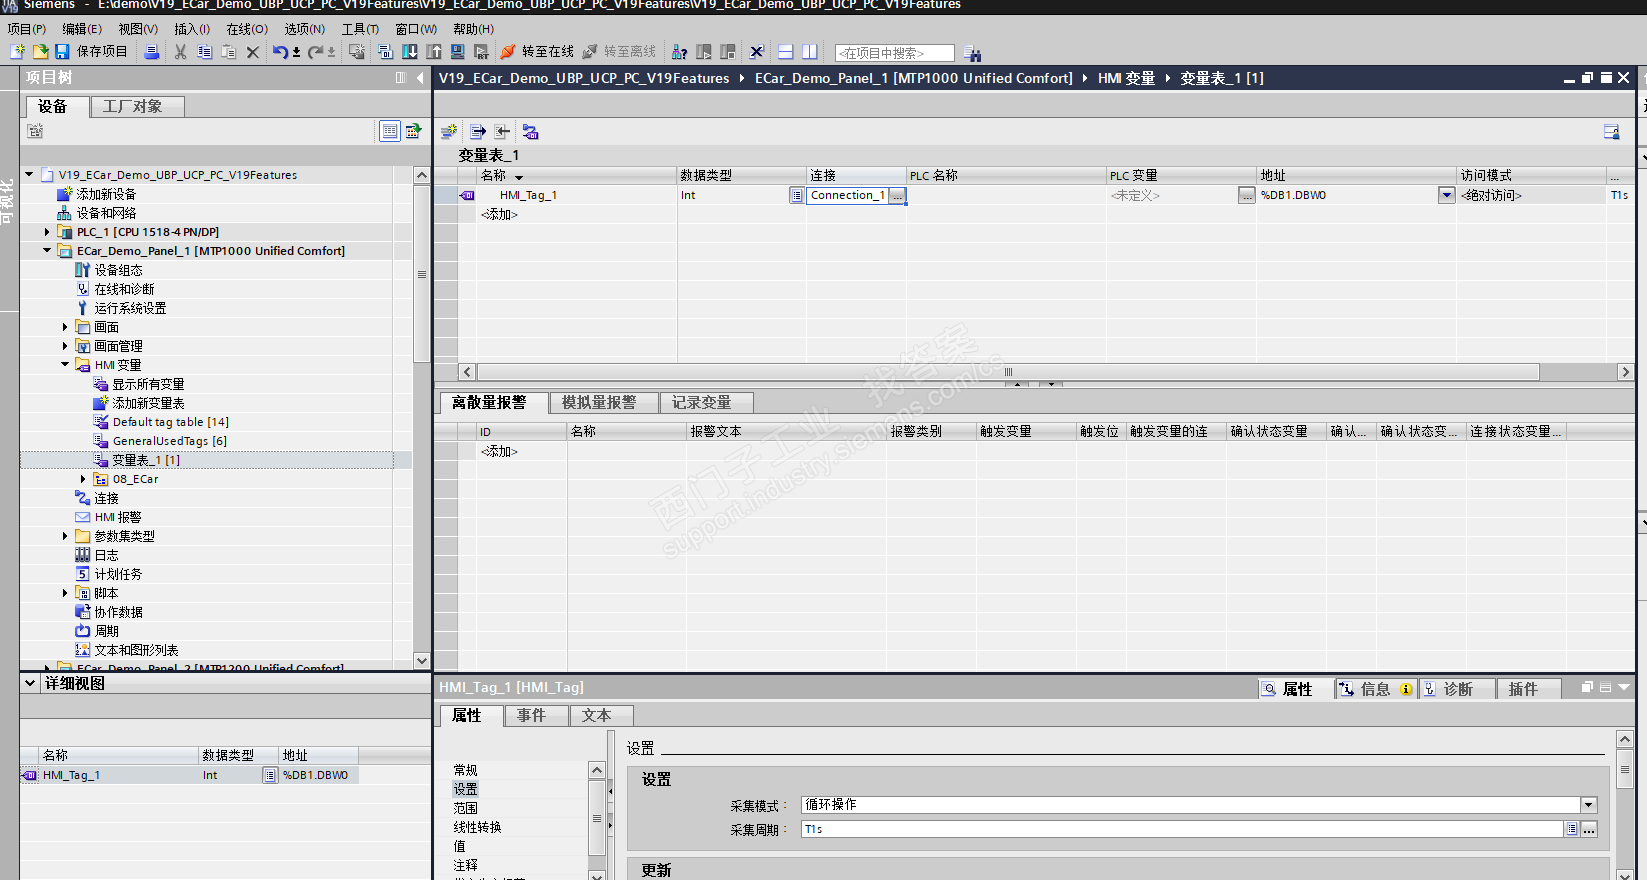Click the start simulation icon
This screenshot has height=880, width=1647.
(x=457, y=52)
